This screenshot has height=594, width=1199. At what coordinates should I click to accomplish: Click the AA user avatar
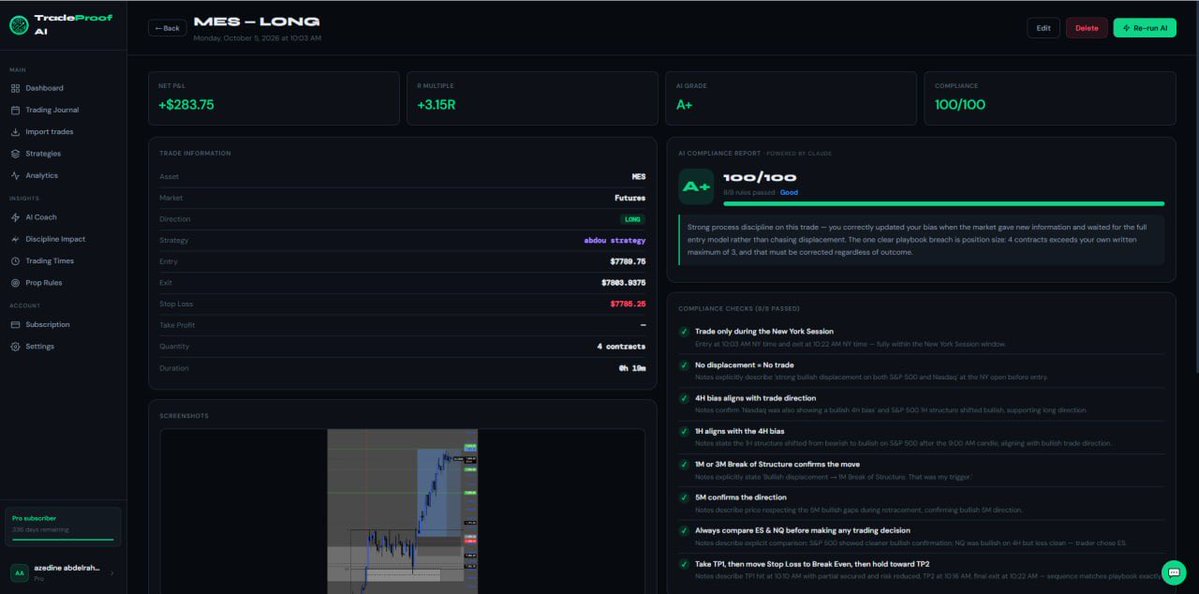(x=19, y=573)
